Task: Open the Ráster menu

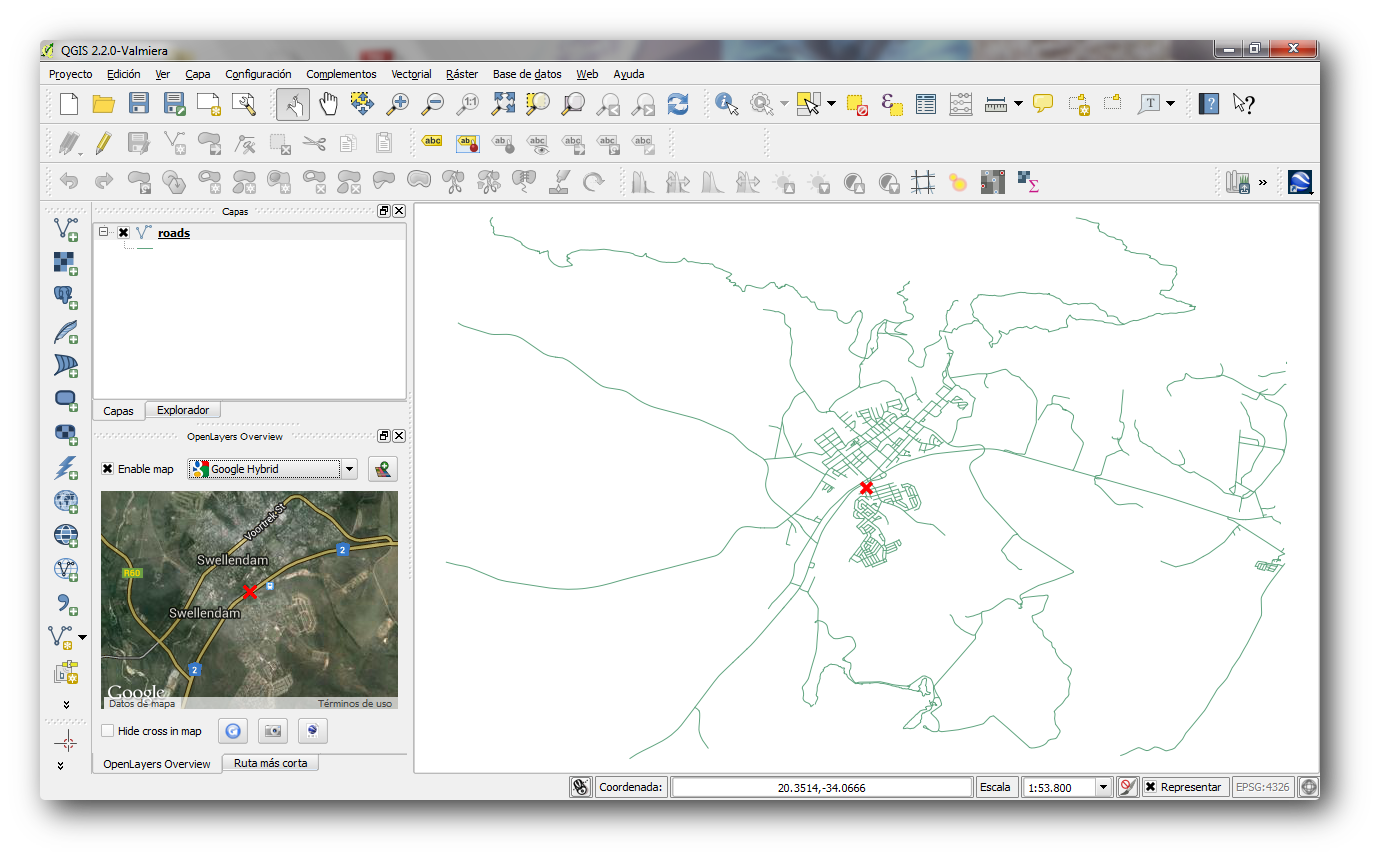Action: 462,74
